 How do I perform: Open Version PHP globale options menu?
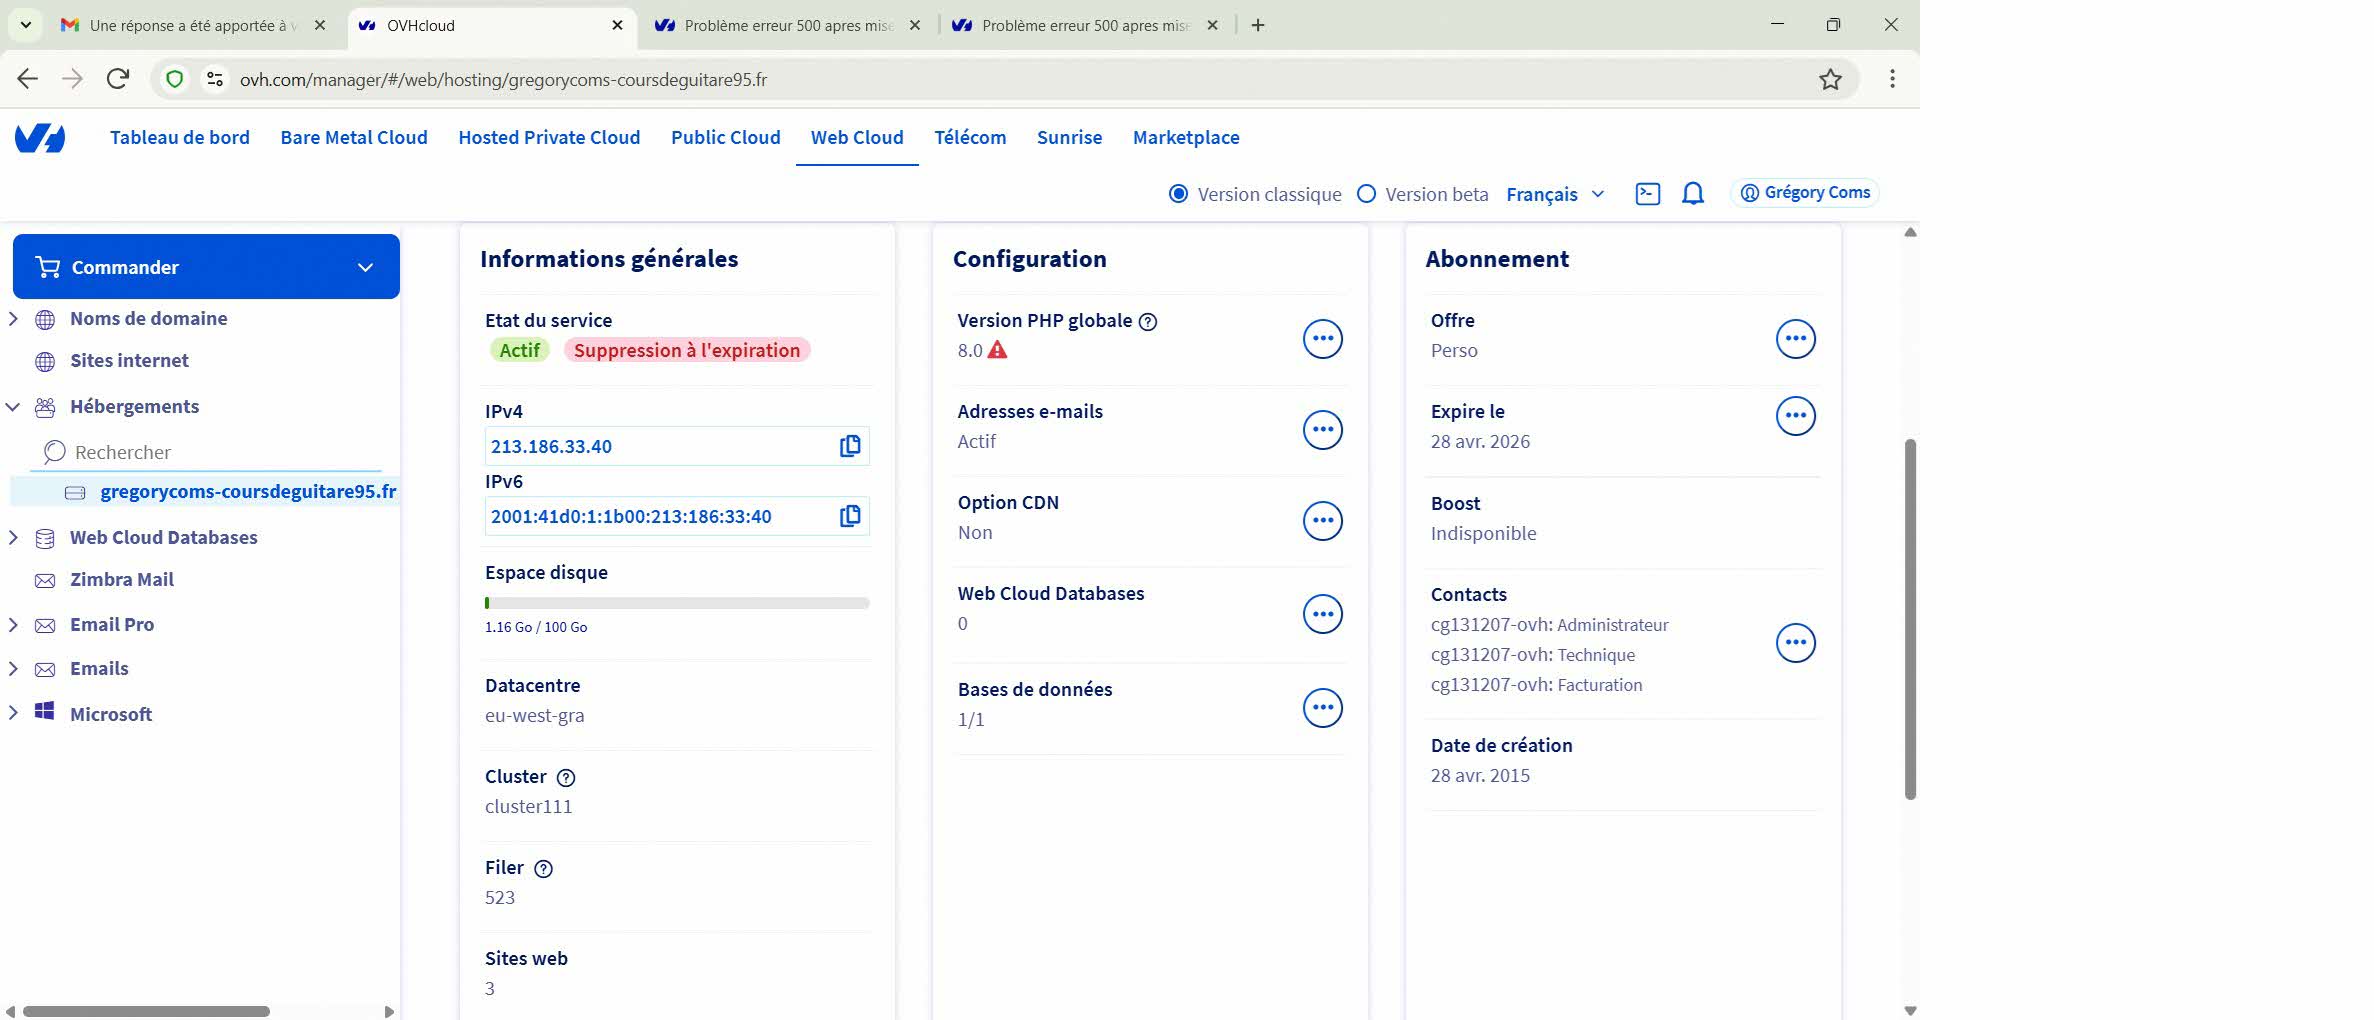click(1322, 339)
